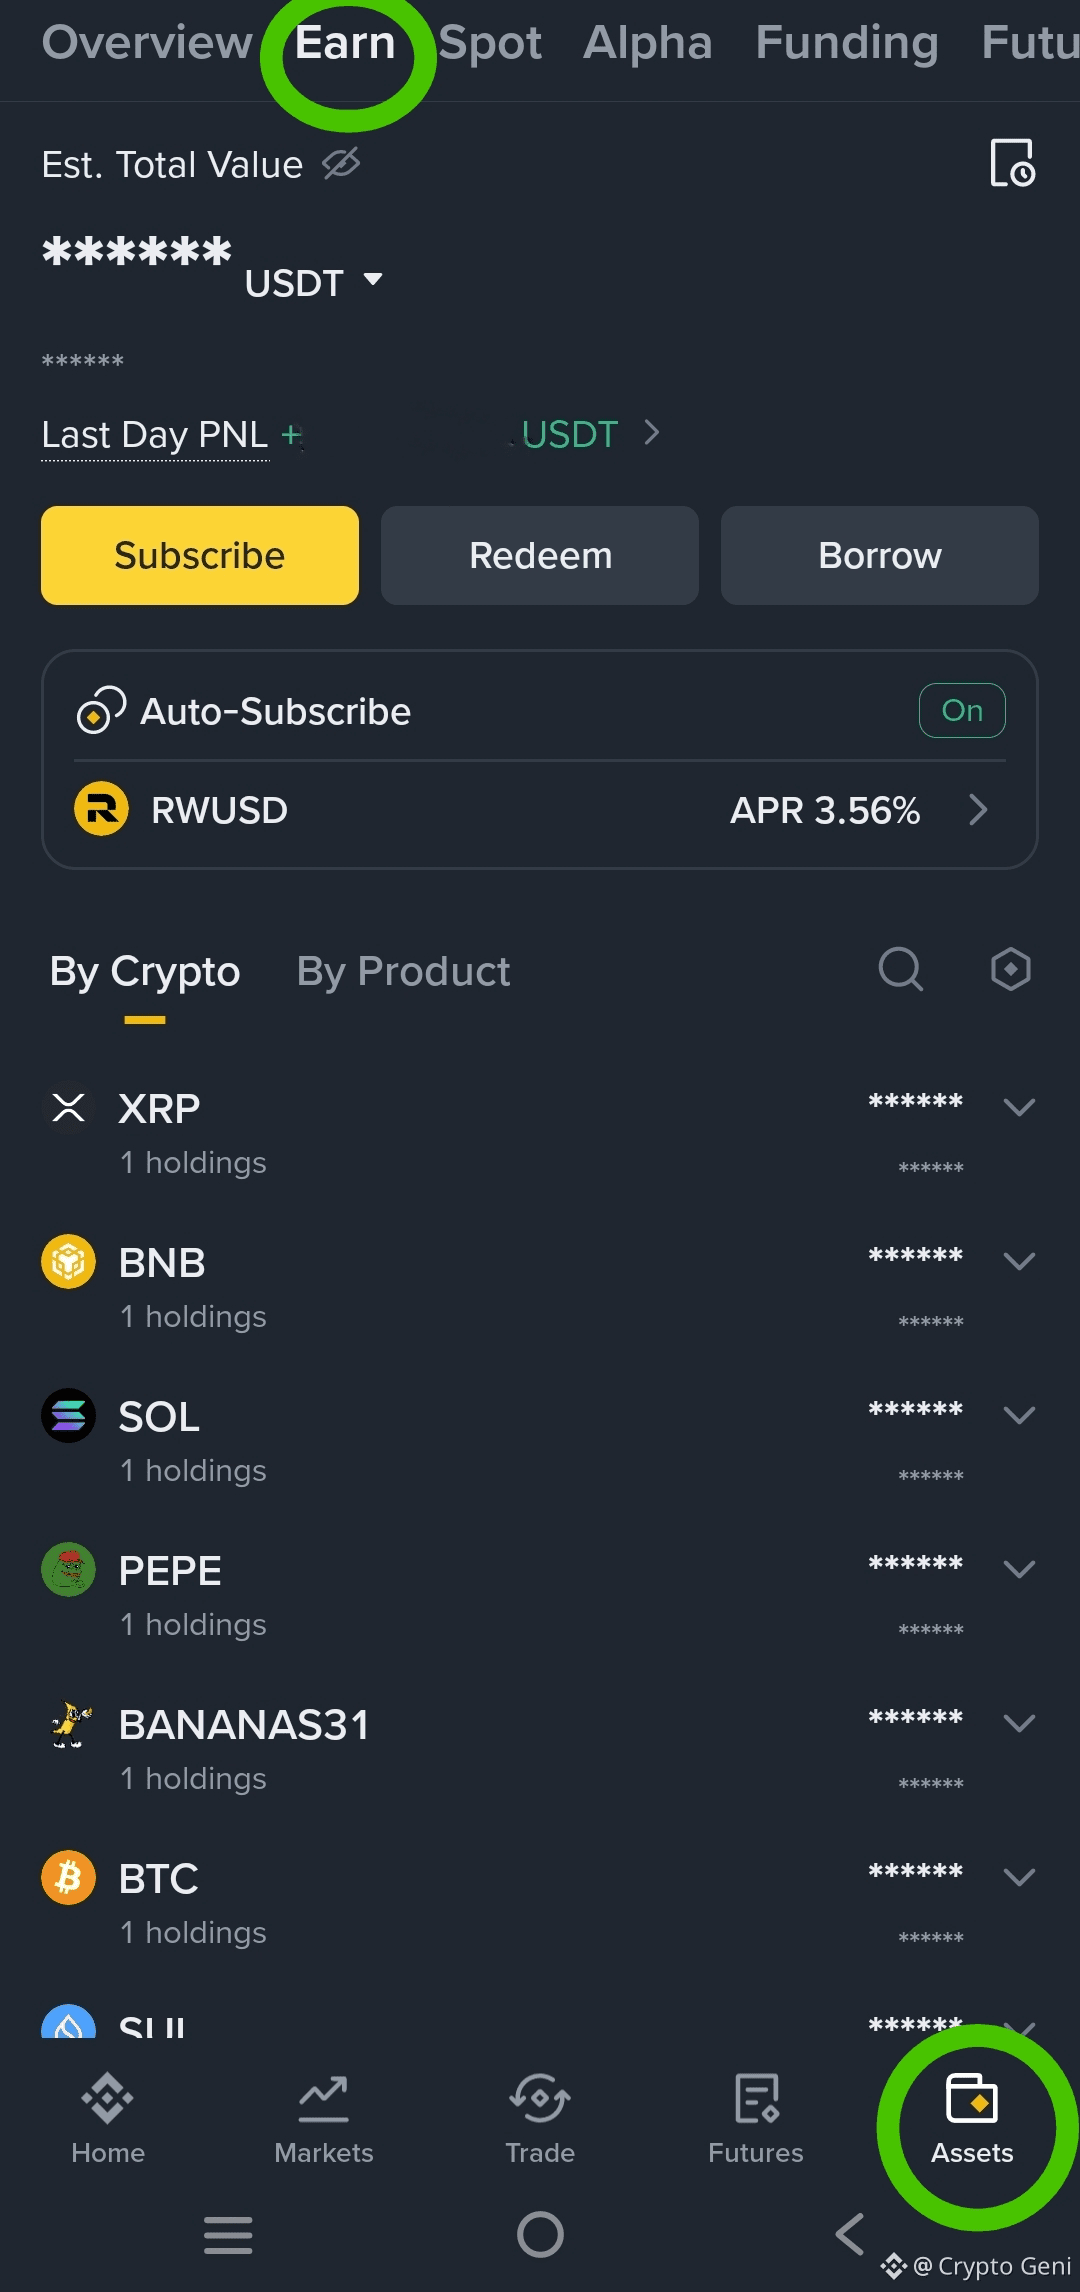Open the hexagon settings icon

(1010, 969)
